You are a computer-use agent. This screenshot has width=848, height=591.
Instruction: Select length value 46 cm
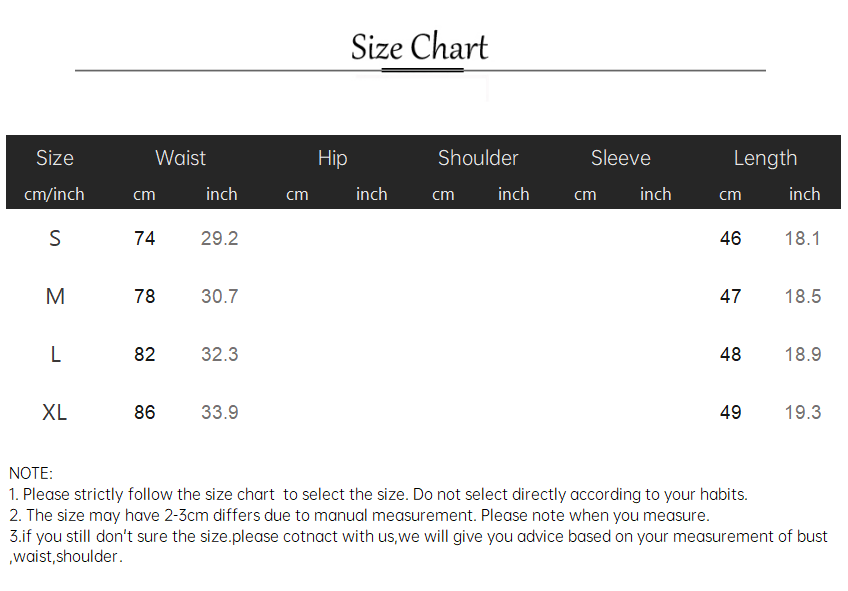click(730, 238)
